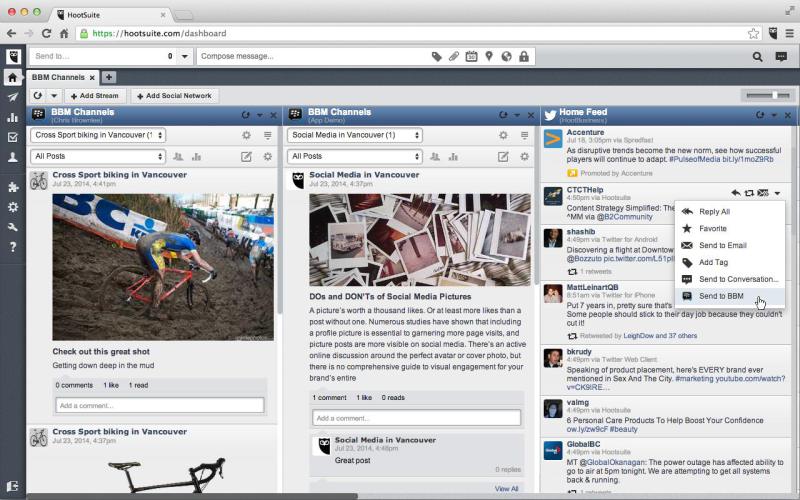800x500 pixels.
Task: Click the search magnifier icon
Action: (x=757, y=57)
